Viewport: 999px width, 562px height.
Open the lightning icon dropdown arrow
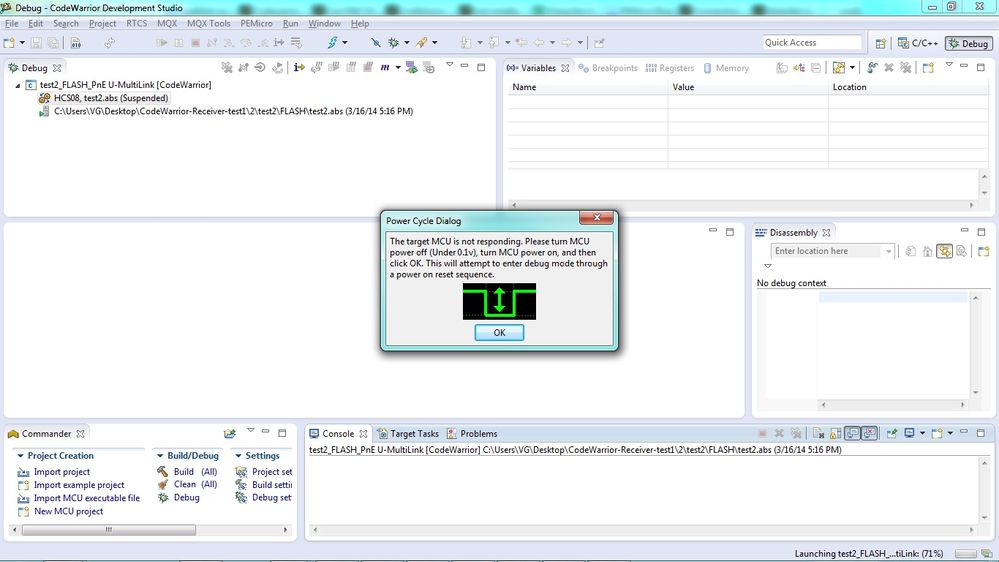click(345, 43)
